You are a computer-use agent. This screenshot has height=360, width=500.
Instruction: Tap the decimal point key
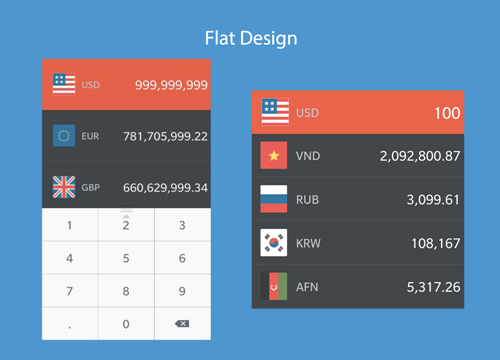(70, 324)
